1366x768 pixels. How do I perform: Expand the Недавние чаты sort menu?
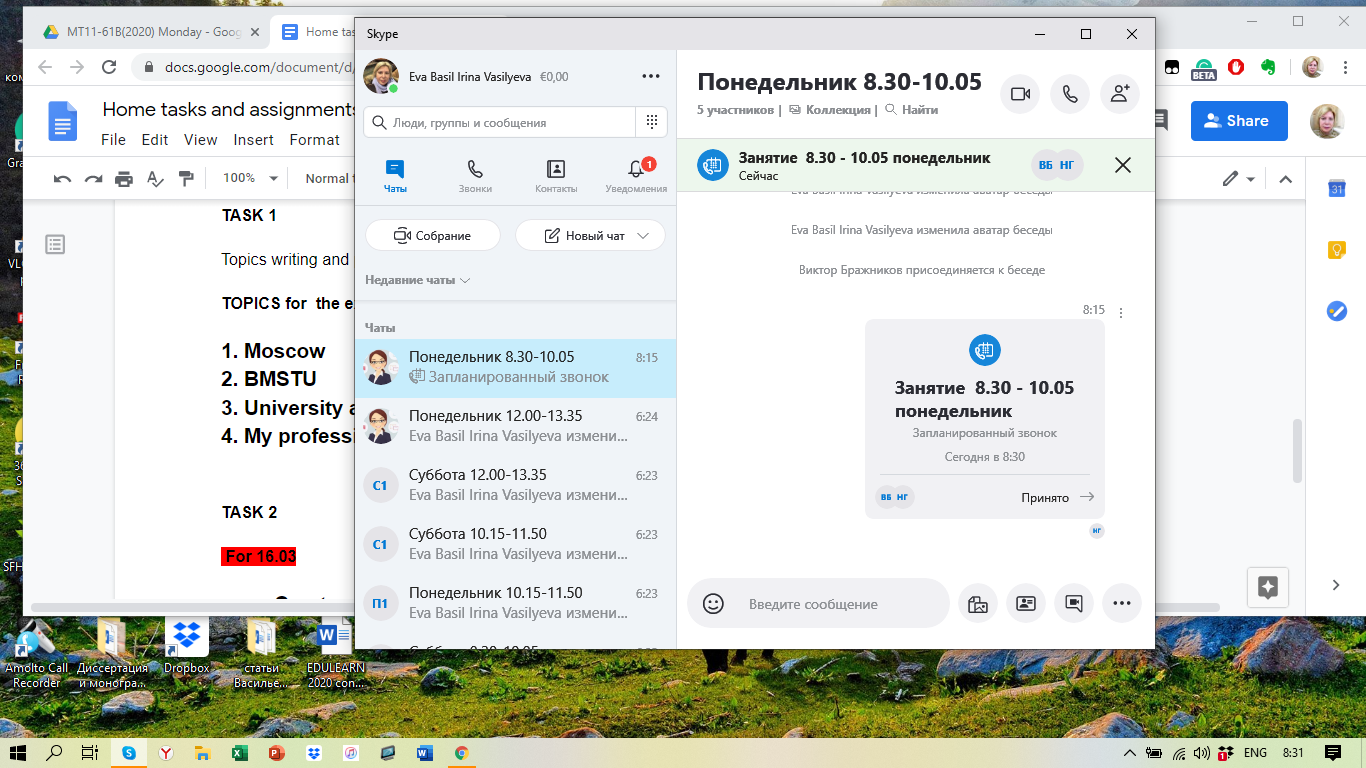pyautogui.click(x=418, y=280)
